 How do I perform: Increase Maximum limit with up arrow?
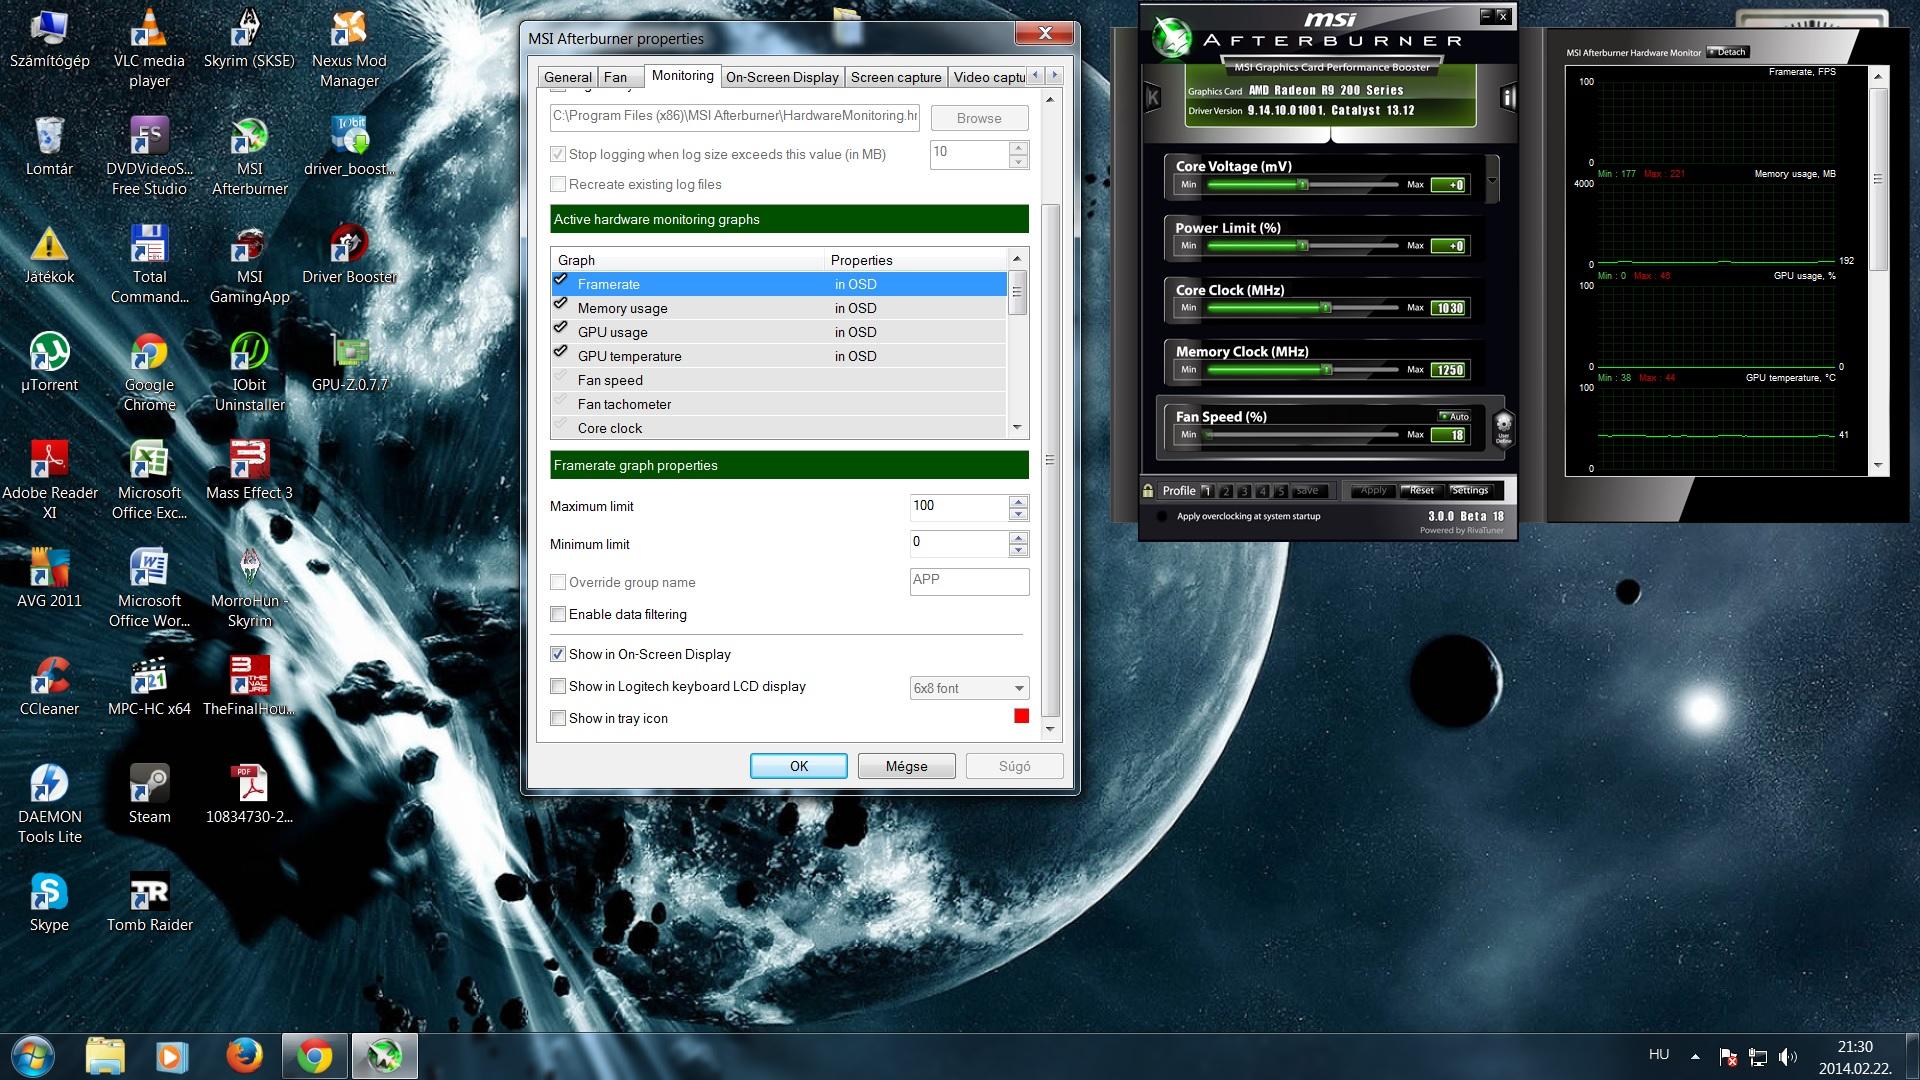[x=1018, y=501]
